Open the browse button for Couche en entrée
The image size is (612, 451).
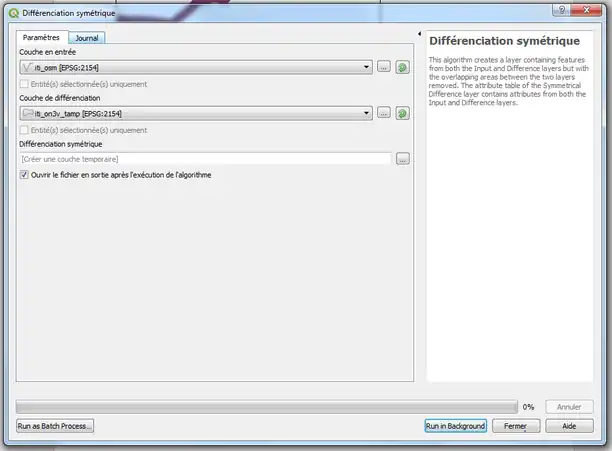pos(384,67)
